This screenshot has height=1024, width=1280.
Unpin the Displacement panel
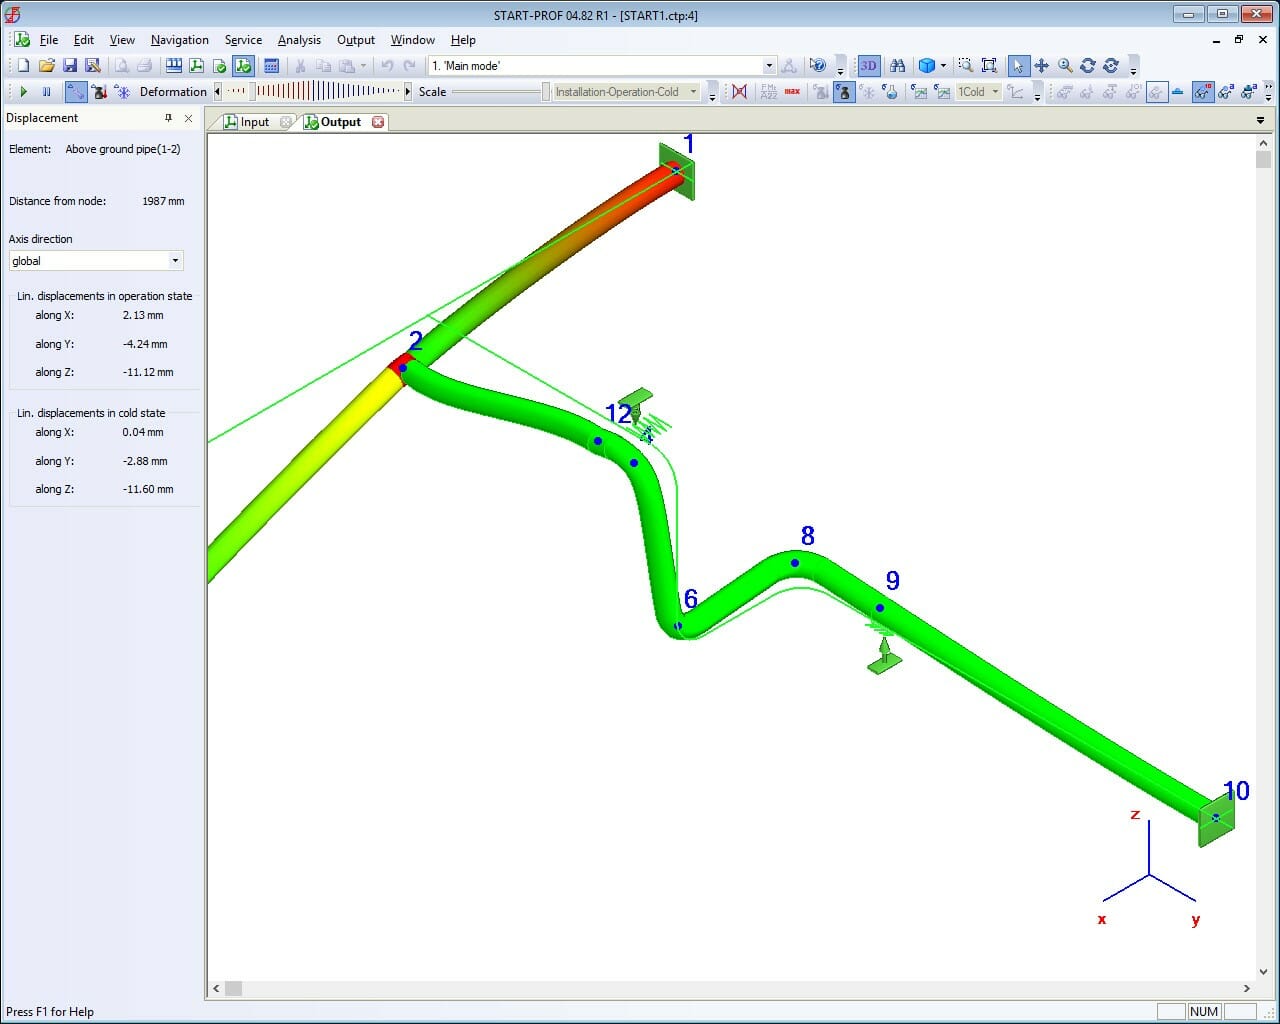170,118
